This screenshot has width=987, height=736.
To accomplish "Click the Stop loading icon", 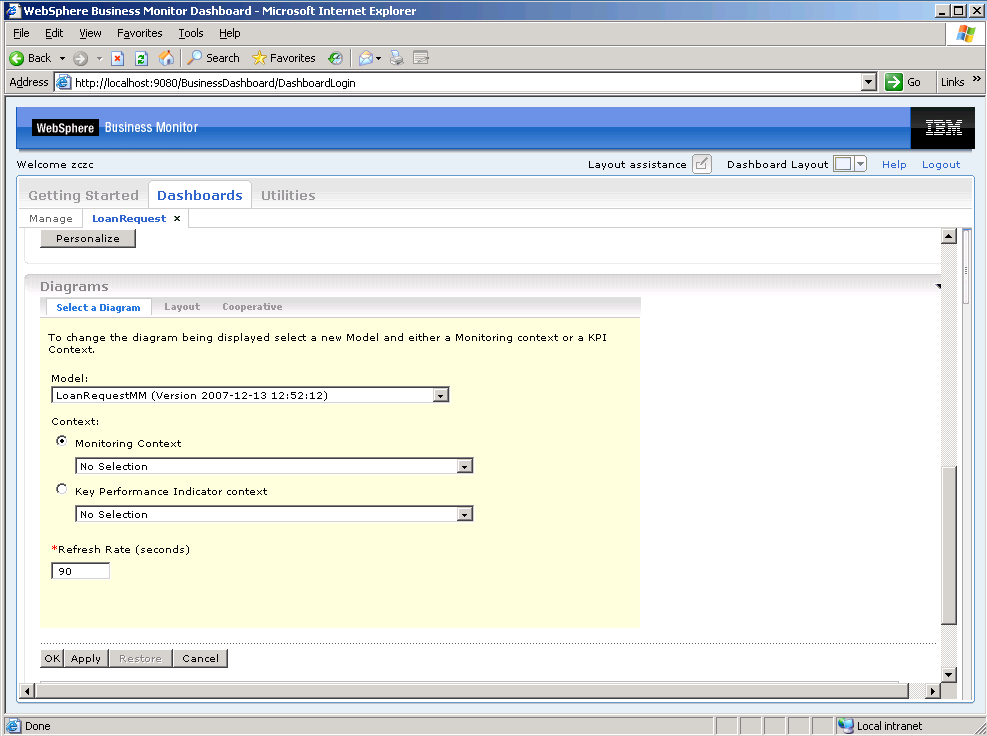I will 117,59.
